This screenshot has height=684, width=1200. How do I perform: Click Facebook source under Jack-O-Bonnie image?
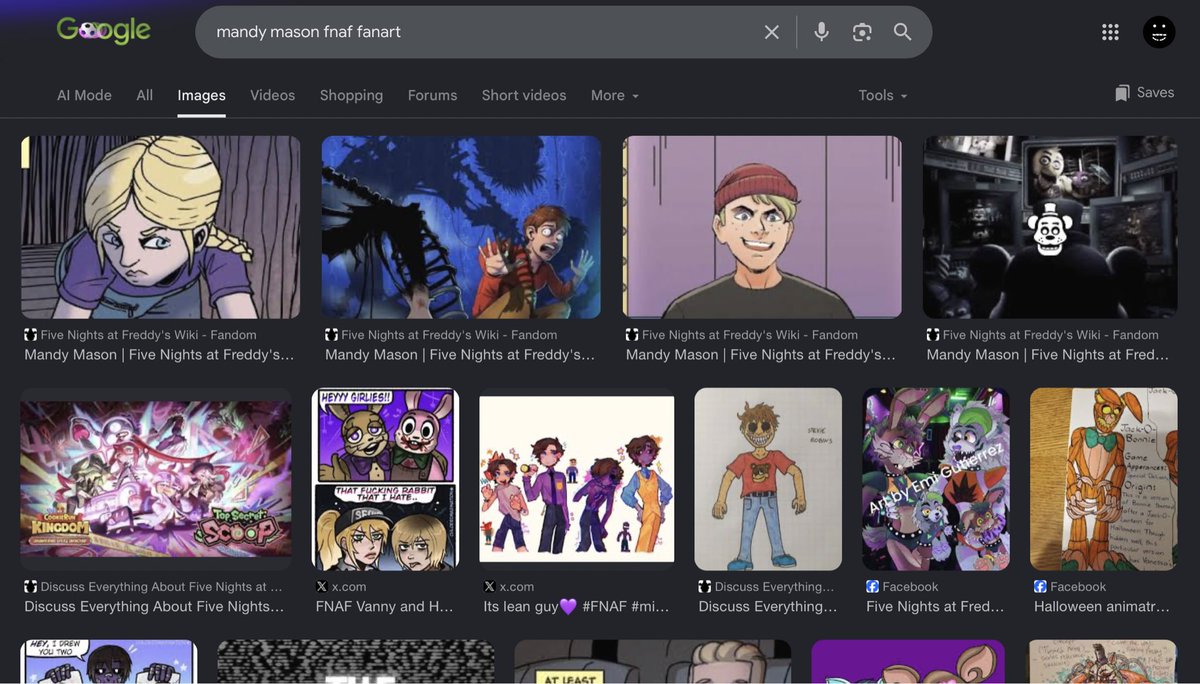pyautogui.click(x=1070, y=587)
